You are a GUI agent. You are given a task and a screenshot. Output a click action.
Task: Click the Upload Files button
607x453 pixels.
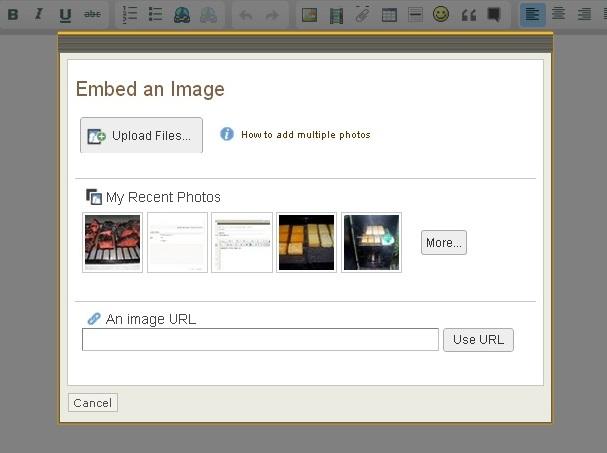click(x=141, y=135)
